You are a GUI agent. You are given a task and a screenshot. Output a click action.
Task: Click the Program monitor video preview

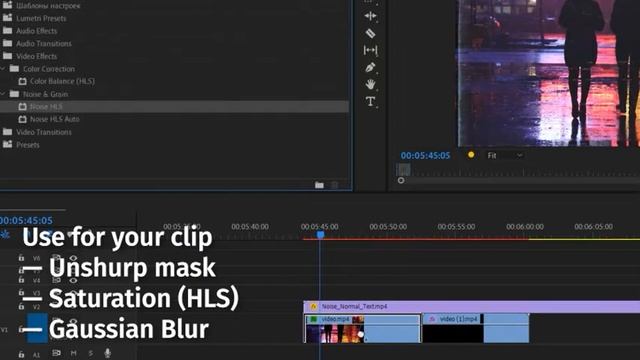click(548, 73)
